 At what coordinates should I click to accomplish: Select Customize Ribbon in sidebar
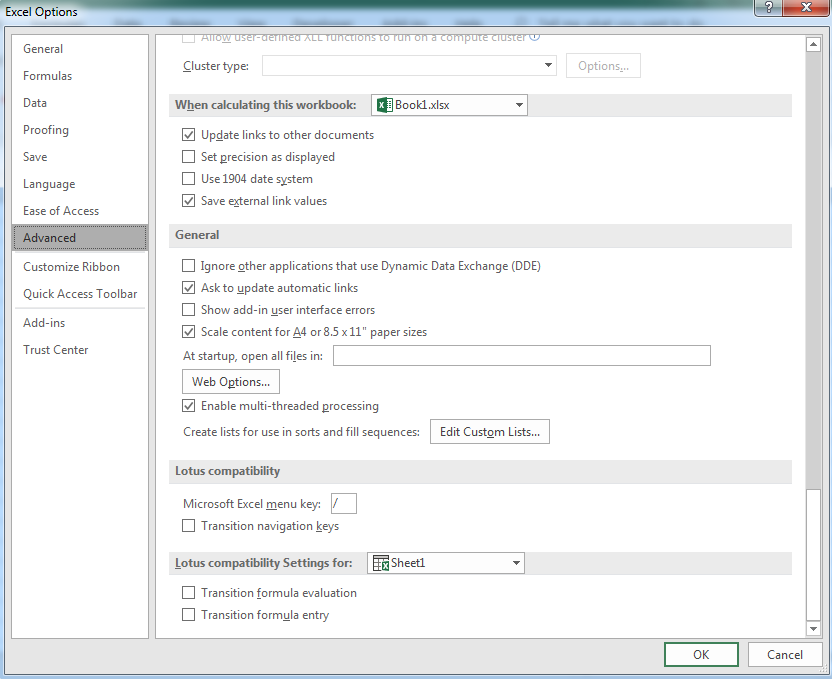(71, 267)
